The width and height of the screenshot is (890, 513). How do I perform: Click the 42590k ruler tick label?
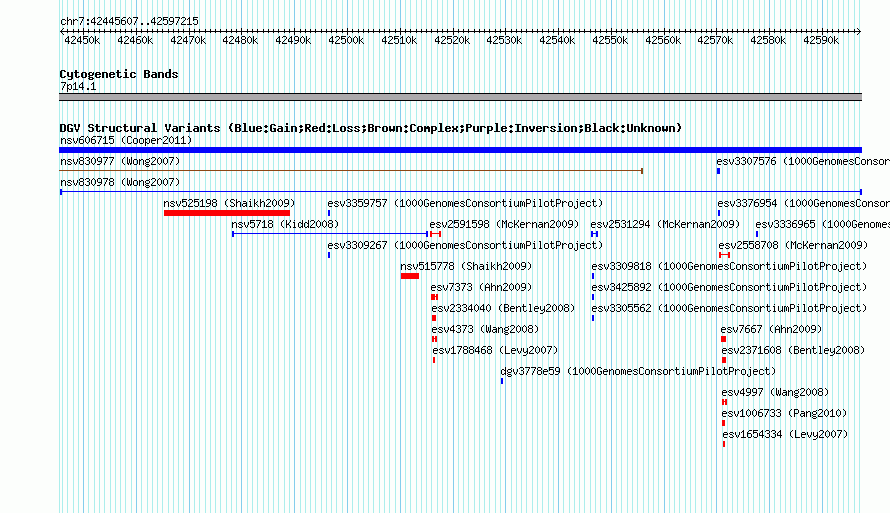821,40
